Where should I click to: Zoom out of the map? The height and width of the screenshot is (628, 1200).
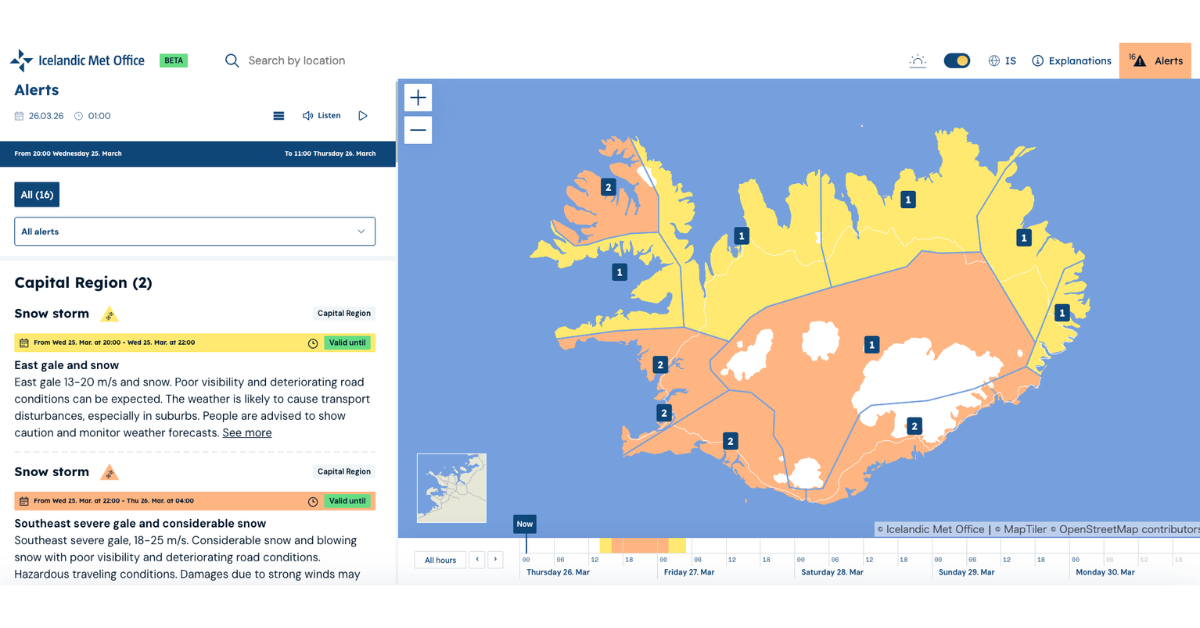[x=418, y=130]
